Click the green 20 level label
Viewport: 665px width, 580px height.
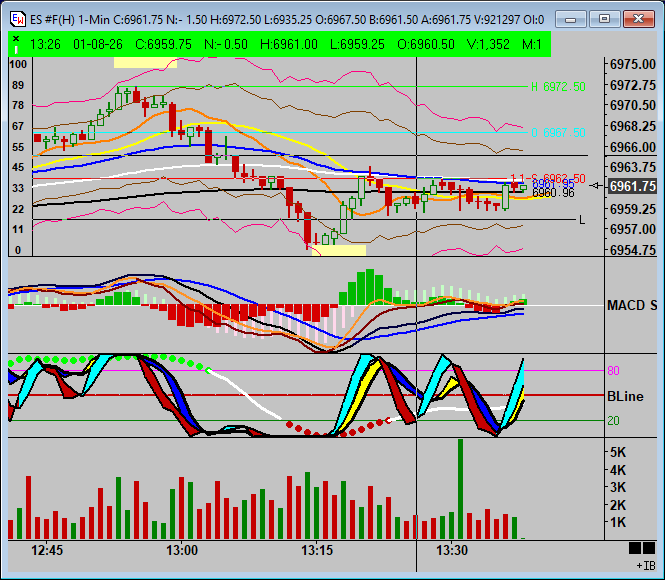(612, 421)
